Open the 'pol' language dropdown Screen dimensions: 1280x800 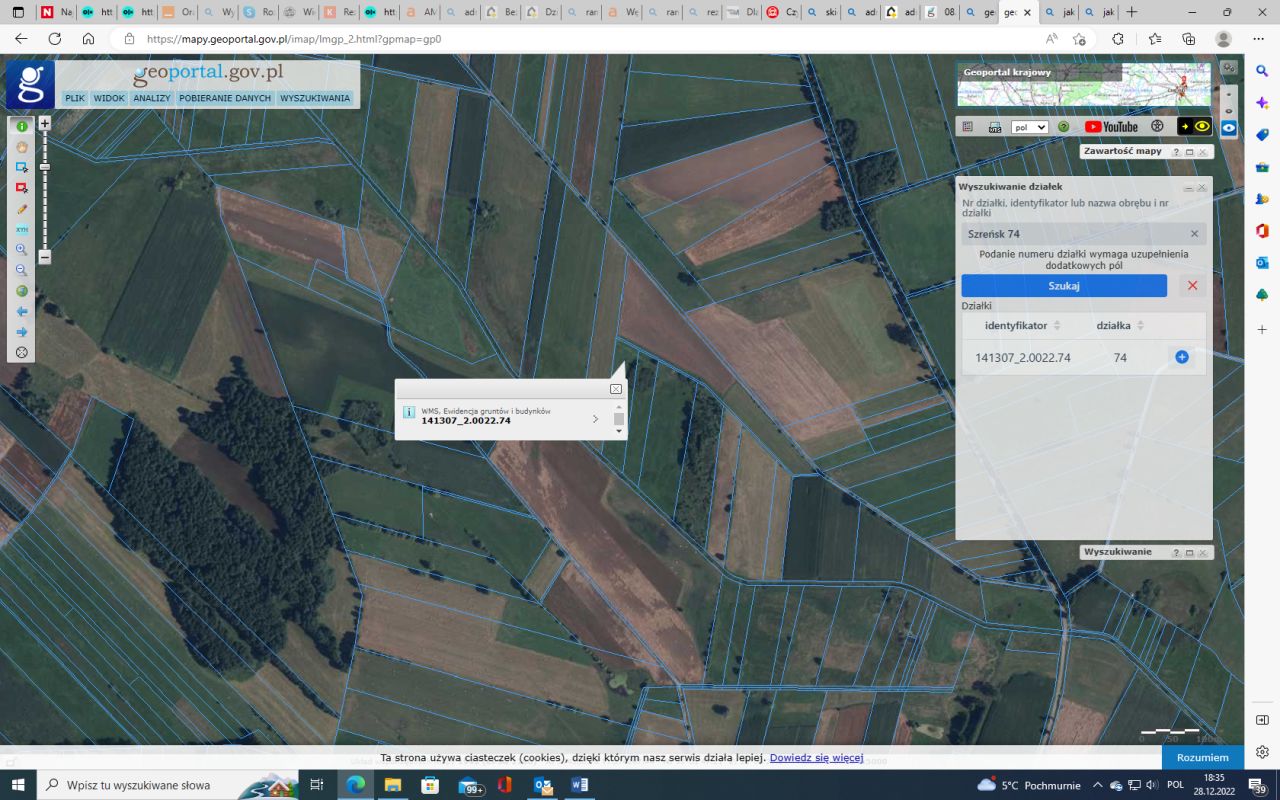coord(1029,127)
